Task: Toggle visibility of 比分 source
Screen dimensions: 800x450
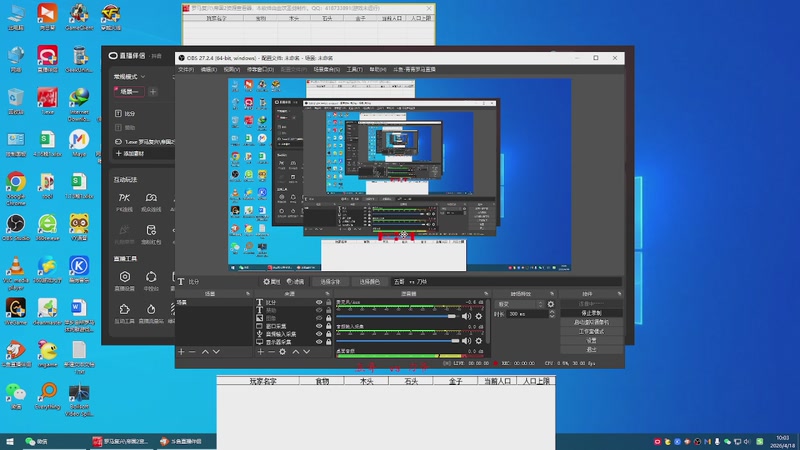Action: [319, 303]
